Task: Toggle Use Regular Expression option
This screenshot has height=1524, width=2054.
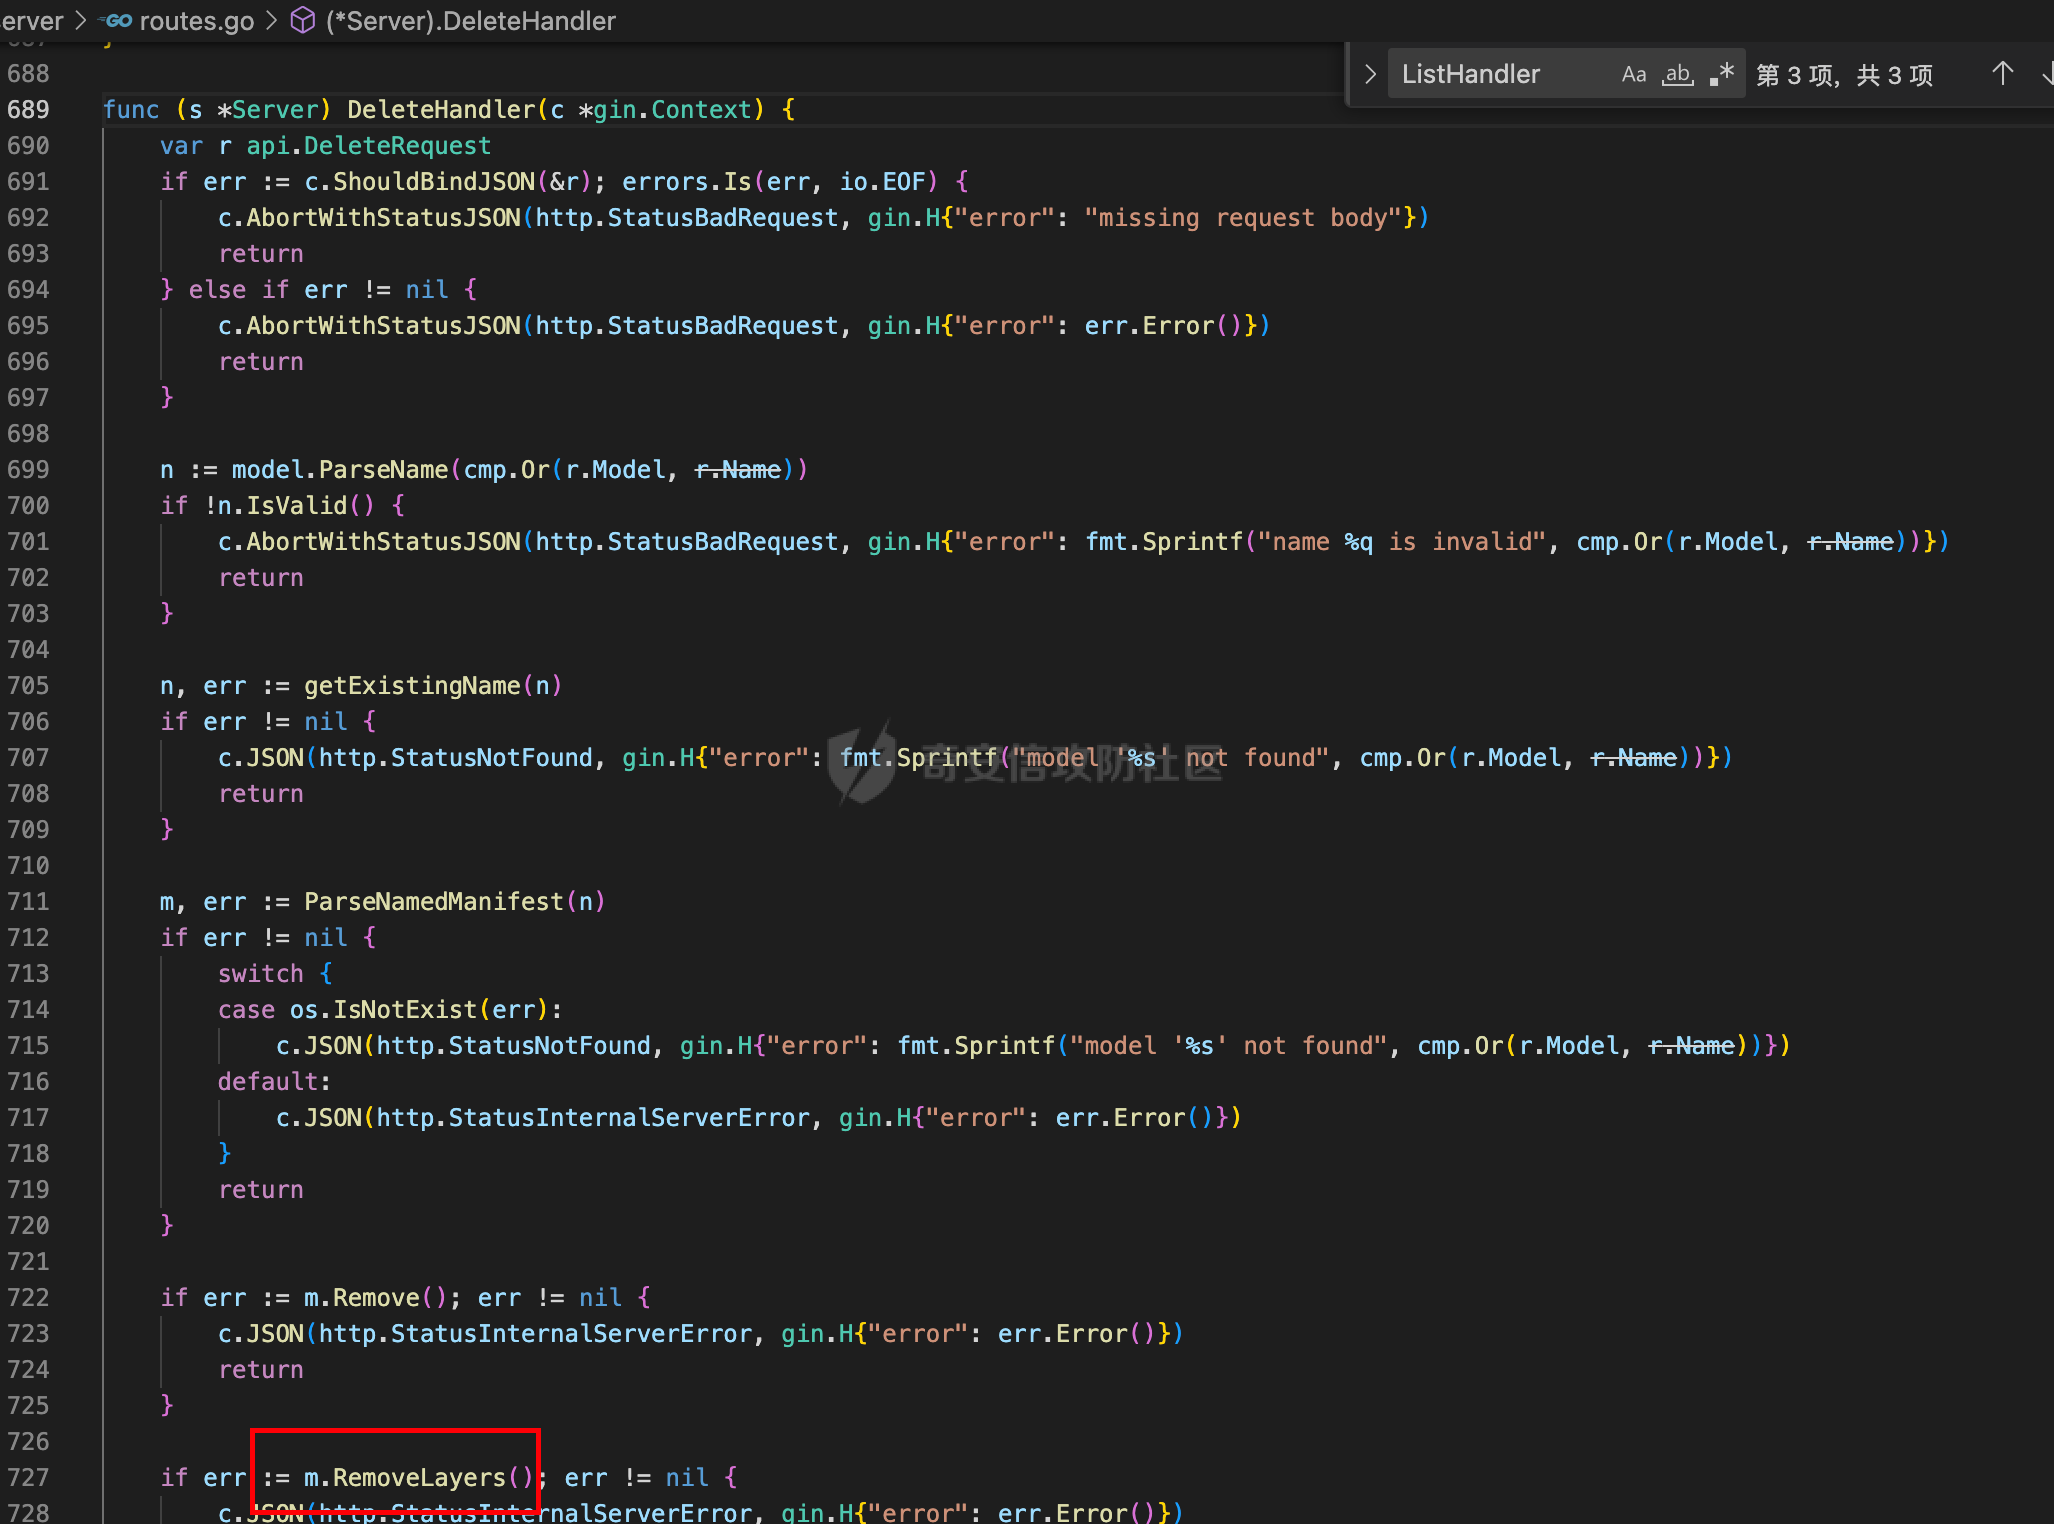Action: 1721,74
